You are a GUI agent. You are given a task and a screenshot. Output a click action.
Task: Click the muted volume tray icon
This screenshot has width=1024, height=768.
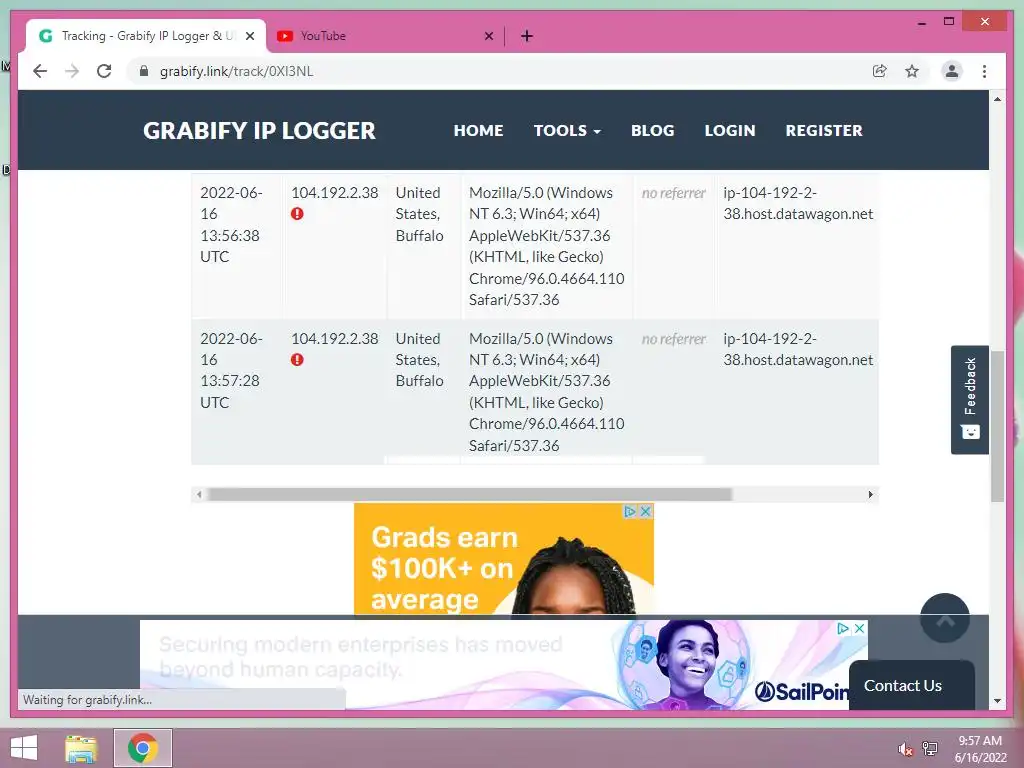point(905,749)
